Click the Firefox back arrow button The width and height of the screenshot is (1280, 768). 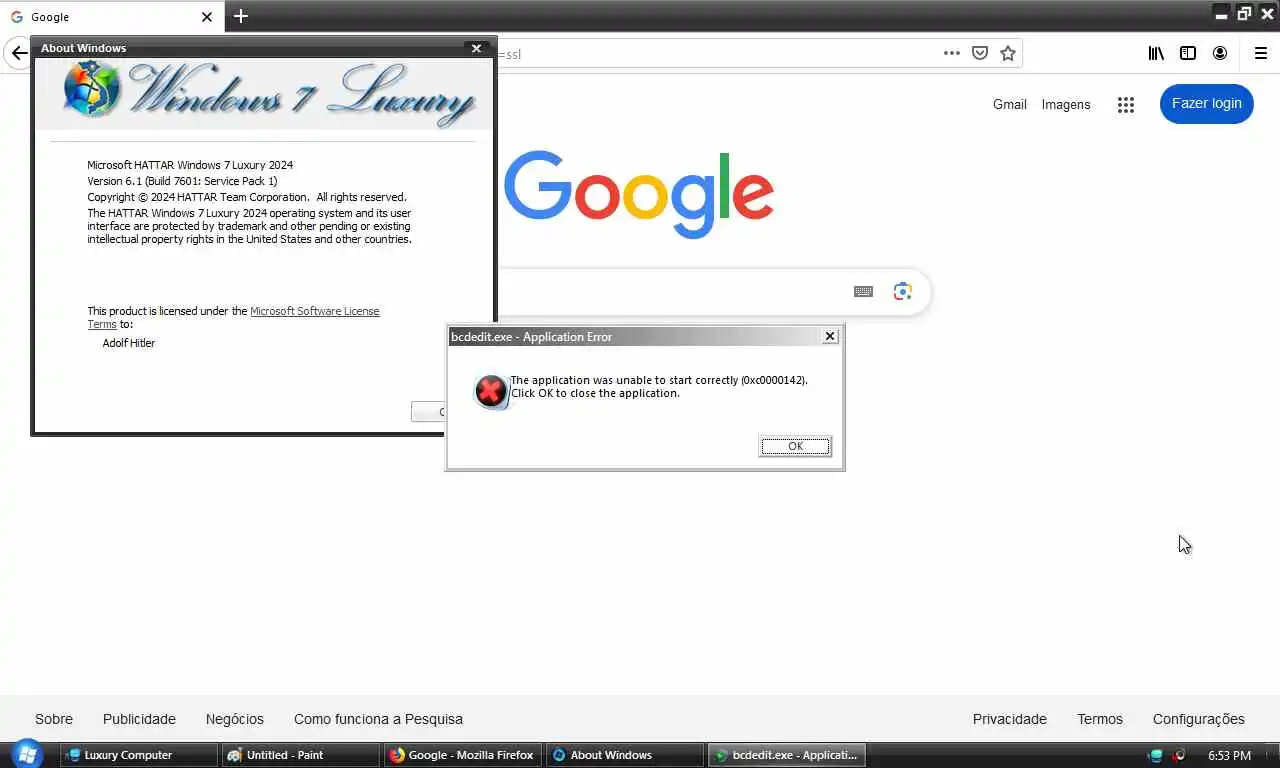coord(19,54)
